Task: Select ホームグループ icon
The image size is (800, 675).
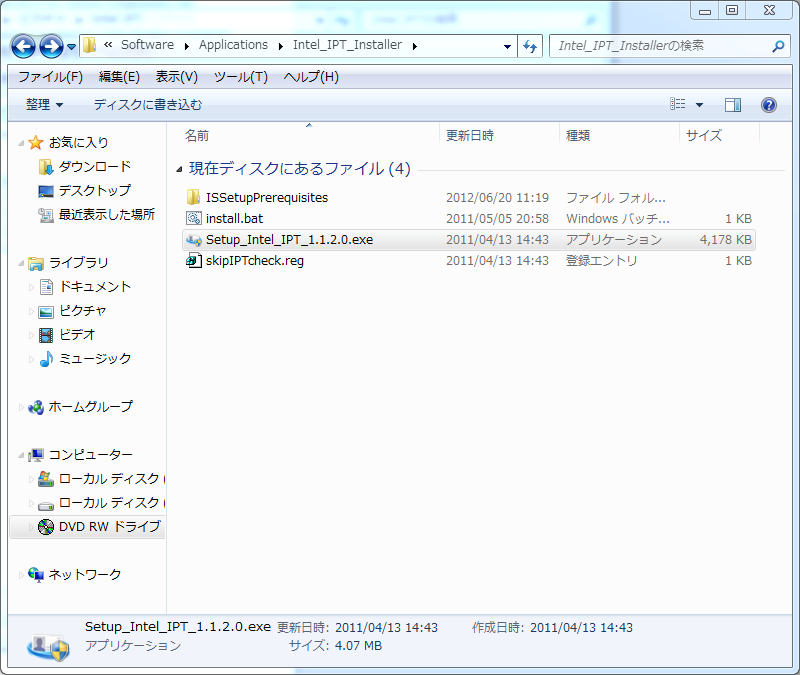Action: pos(36,407)
